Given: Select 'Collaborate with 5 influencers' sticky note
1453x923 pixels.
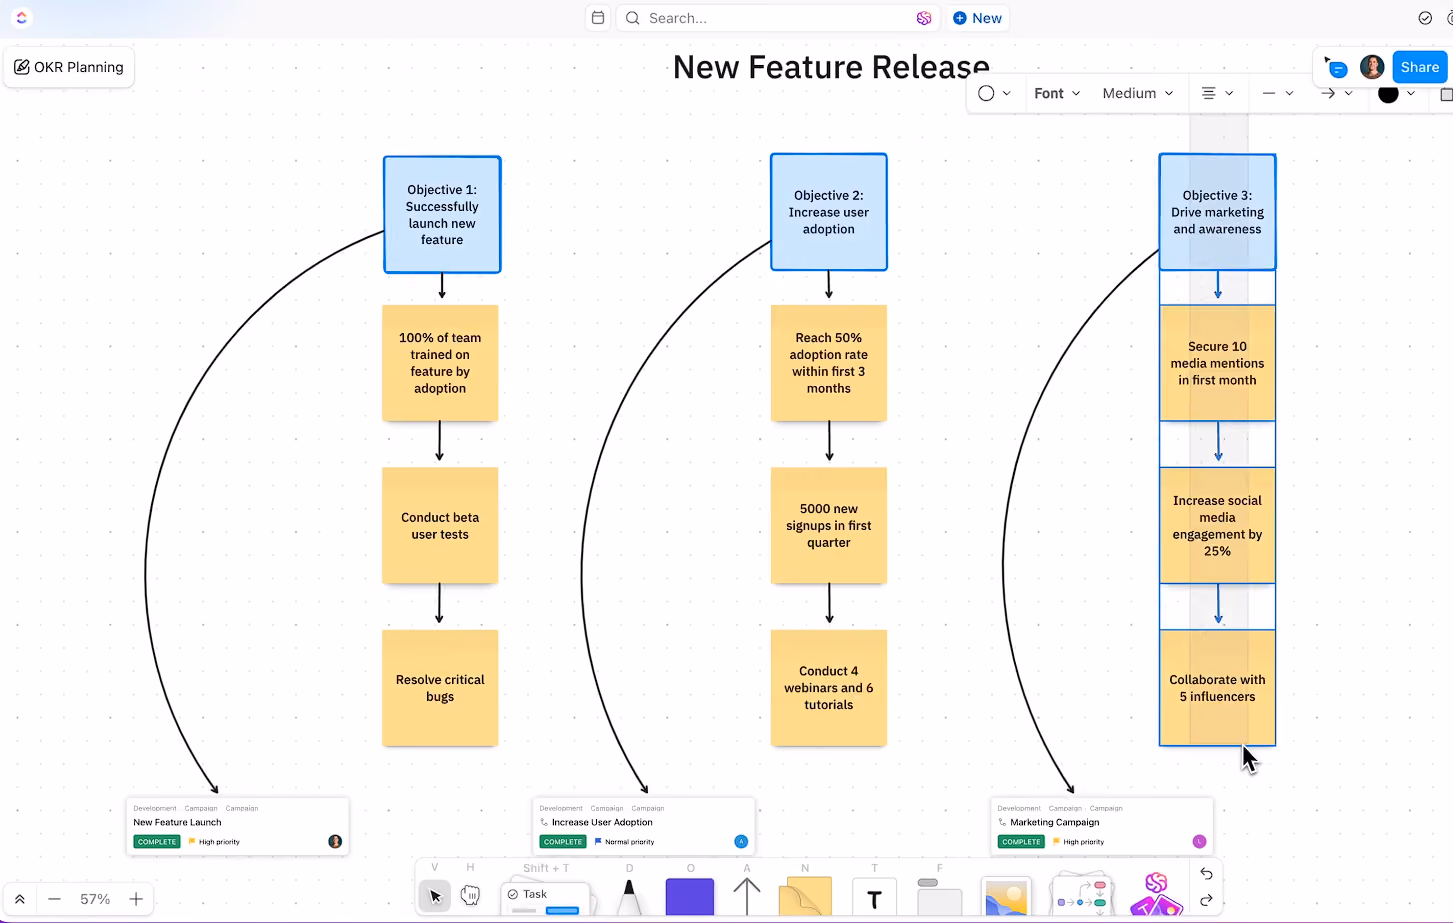Looking at the screenshot, I should tap(1217, 688).
